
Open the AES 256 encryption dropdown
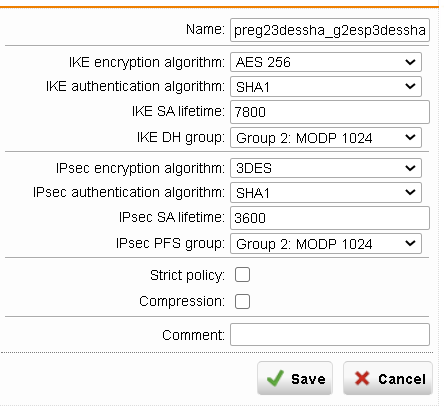coord(326,62)
